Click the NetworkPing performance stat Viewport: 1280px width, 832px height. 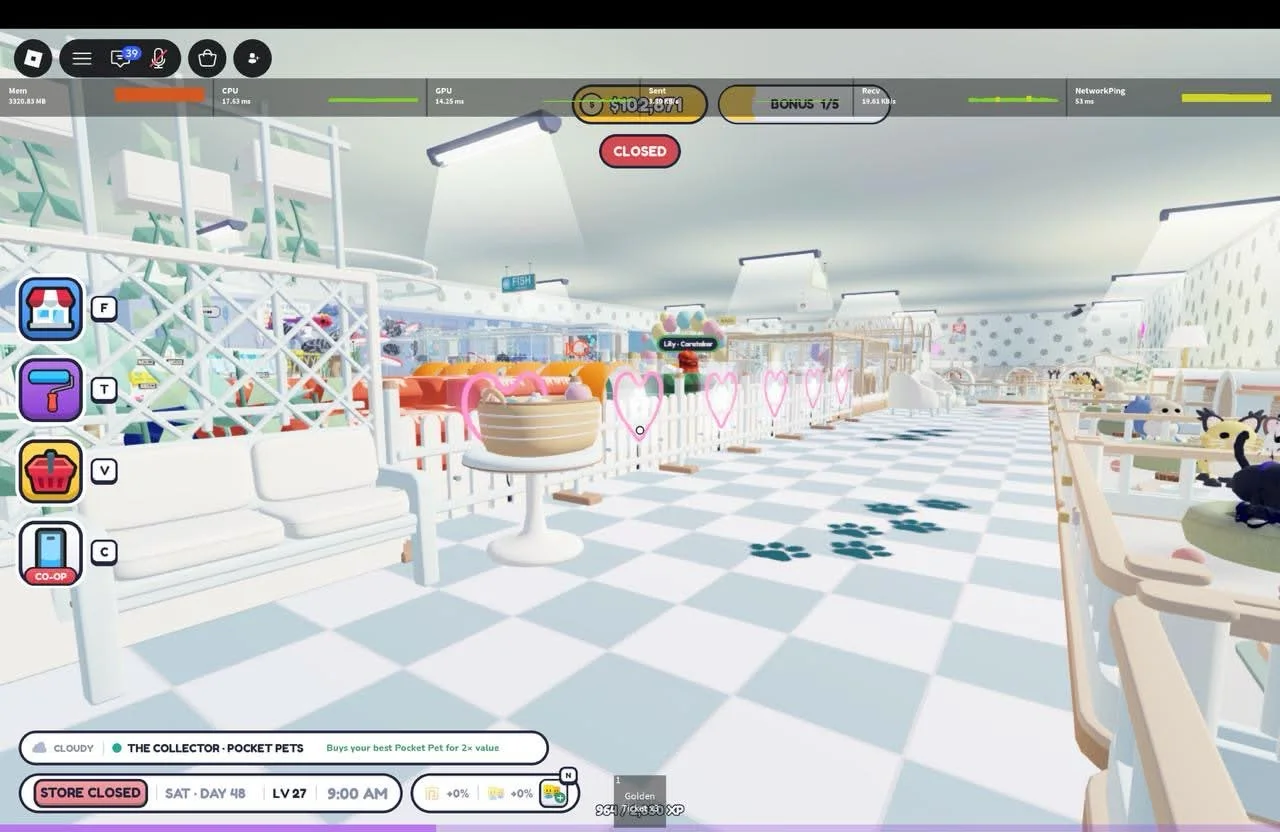tap(1172, 97)
